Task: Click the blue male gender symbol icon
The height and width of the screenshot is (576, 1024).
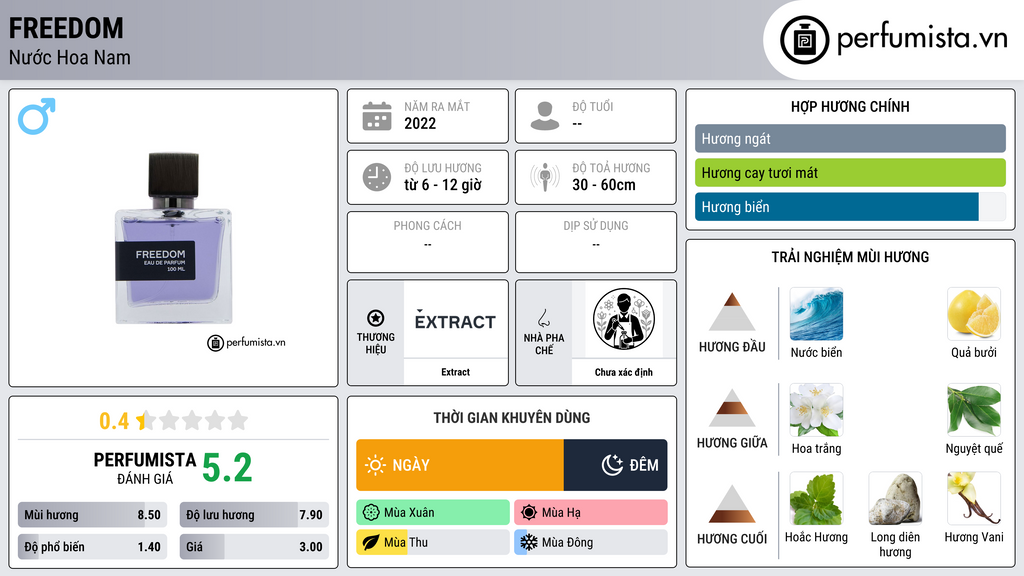Action: click(x=37, y=116)
